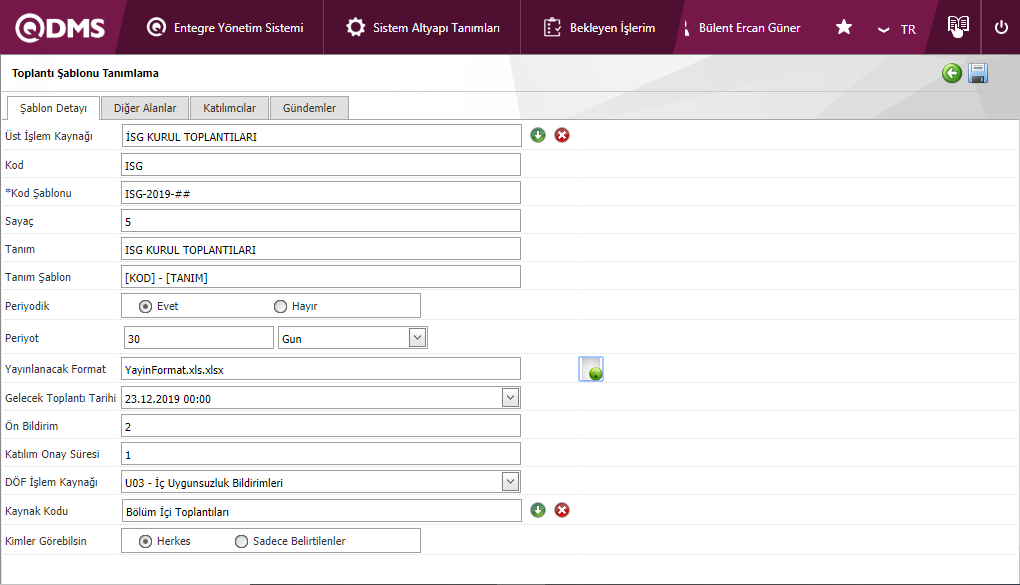Open Sistem Altyapı Tanımları menu
Viewport: 1020px width, 585px height.
click(x=423, y=28)
